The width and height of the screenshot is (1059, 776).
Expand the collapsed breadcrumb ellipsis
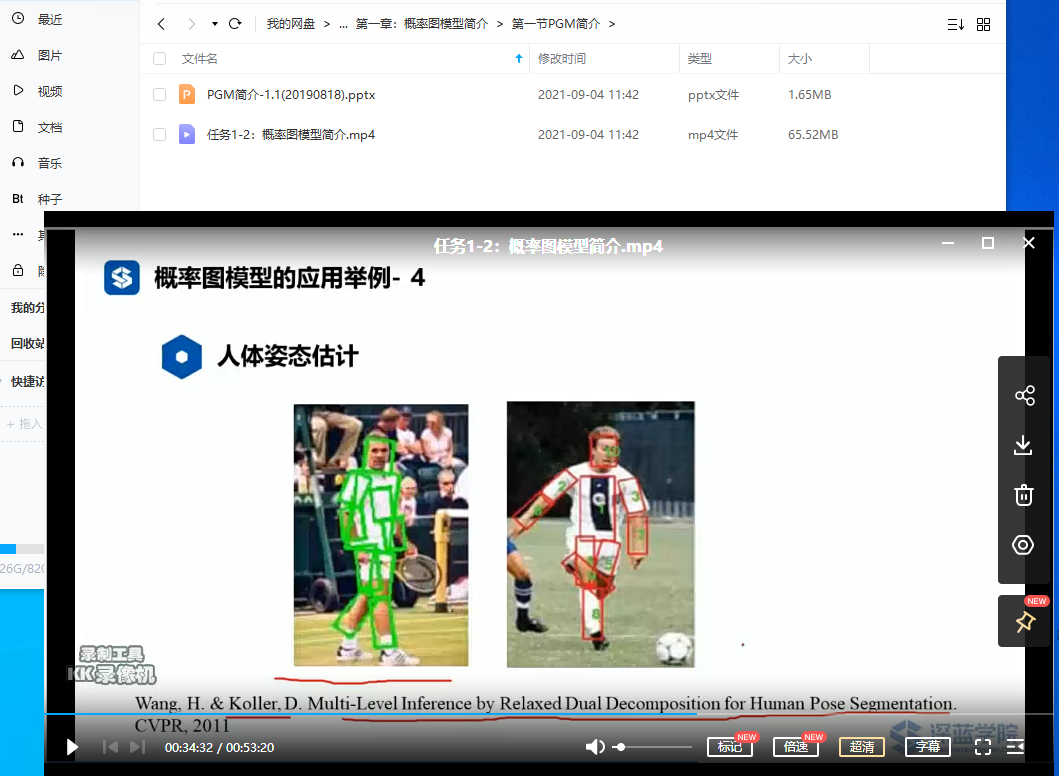[x=343, y=24]
